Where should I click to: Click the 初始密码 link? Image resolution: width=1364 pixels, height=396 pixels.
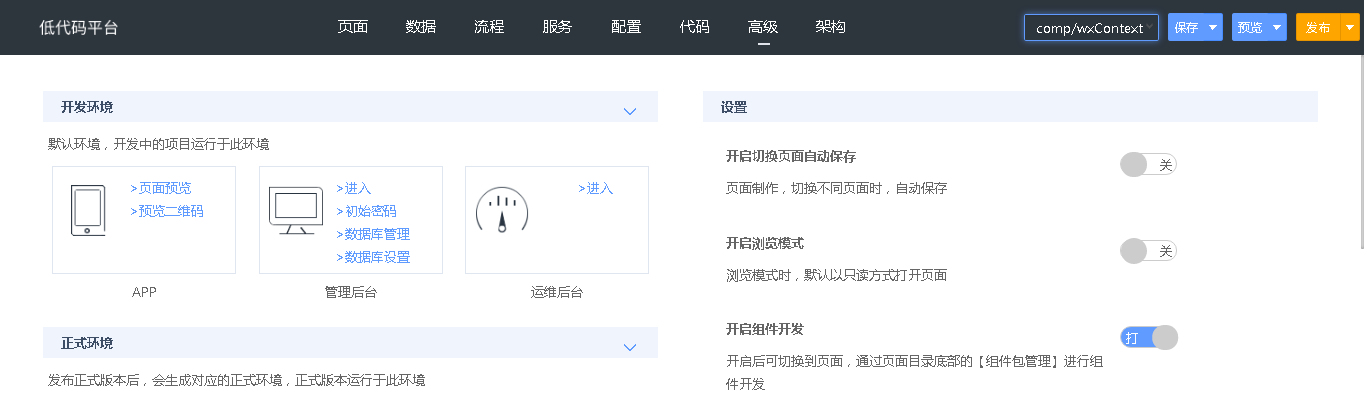[x=366, y=211]
